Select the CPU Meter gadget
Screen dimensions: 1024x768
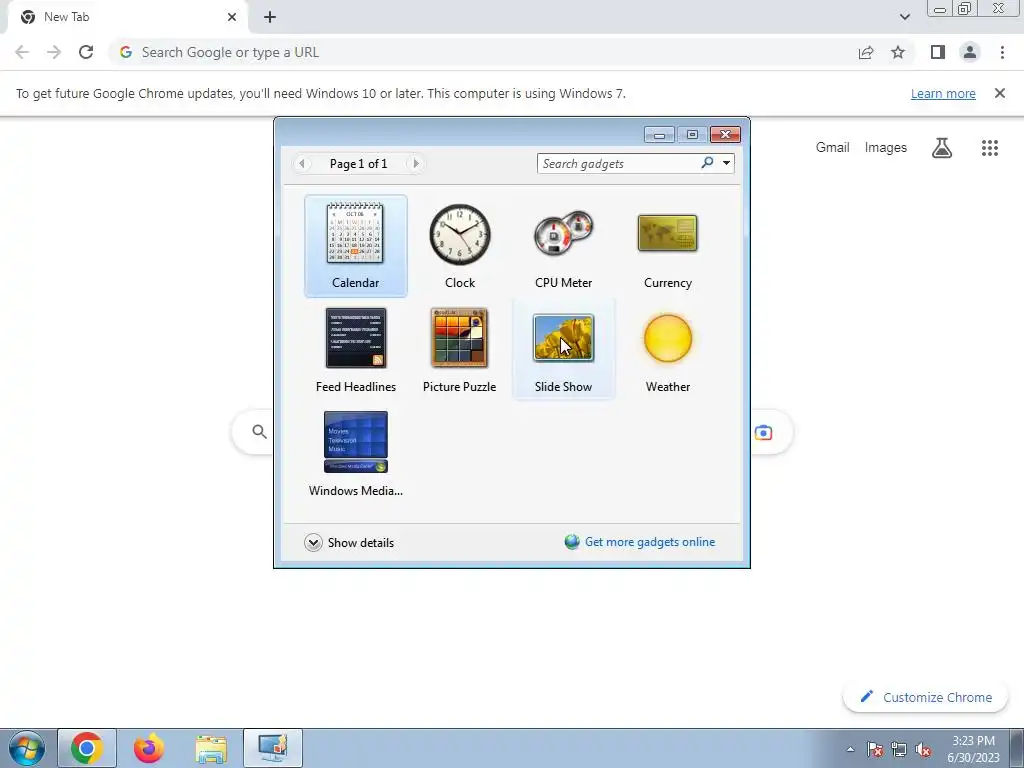(x=564, y=246)
